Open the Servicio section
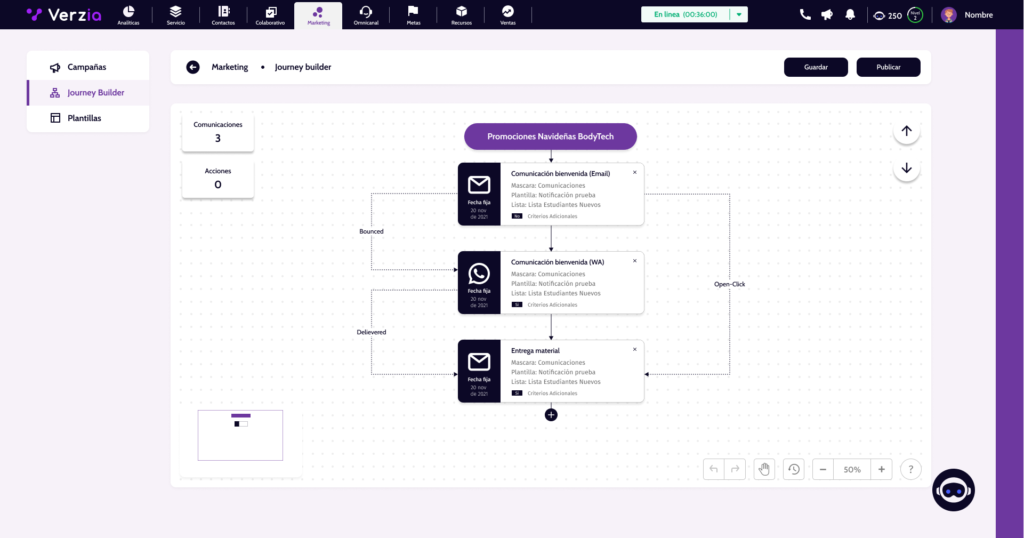Image resolution: width=1024 pixels, height=538 pixels. click(176, 15)
